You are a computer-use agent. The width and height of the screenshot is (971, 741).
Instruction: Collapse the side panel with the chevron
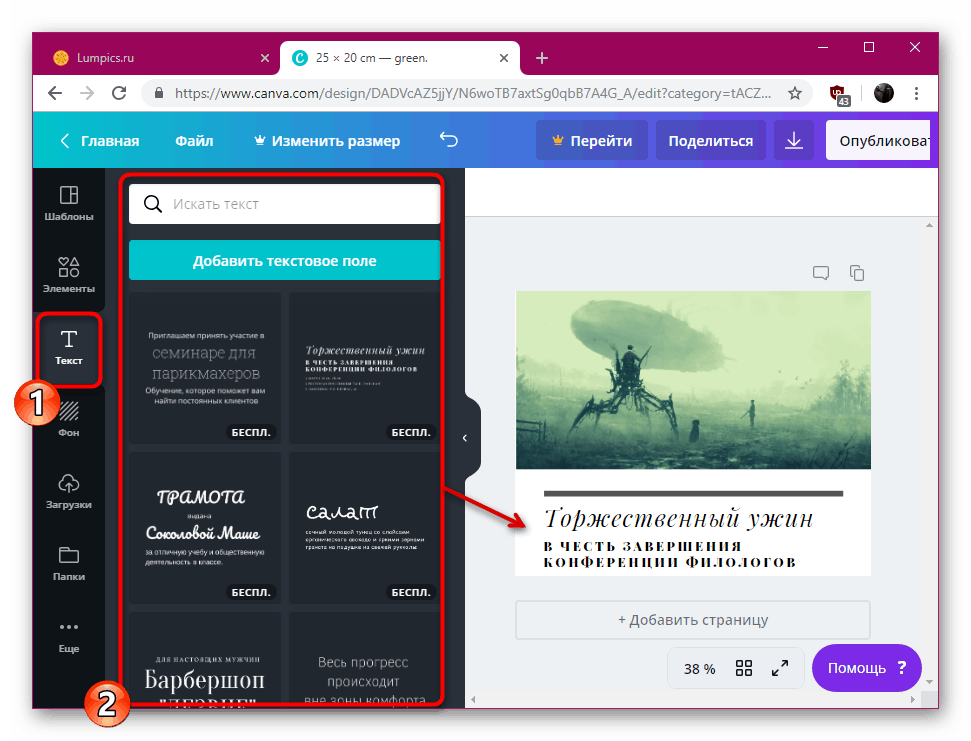(465, 438)
